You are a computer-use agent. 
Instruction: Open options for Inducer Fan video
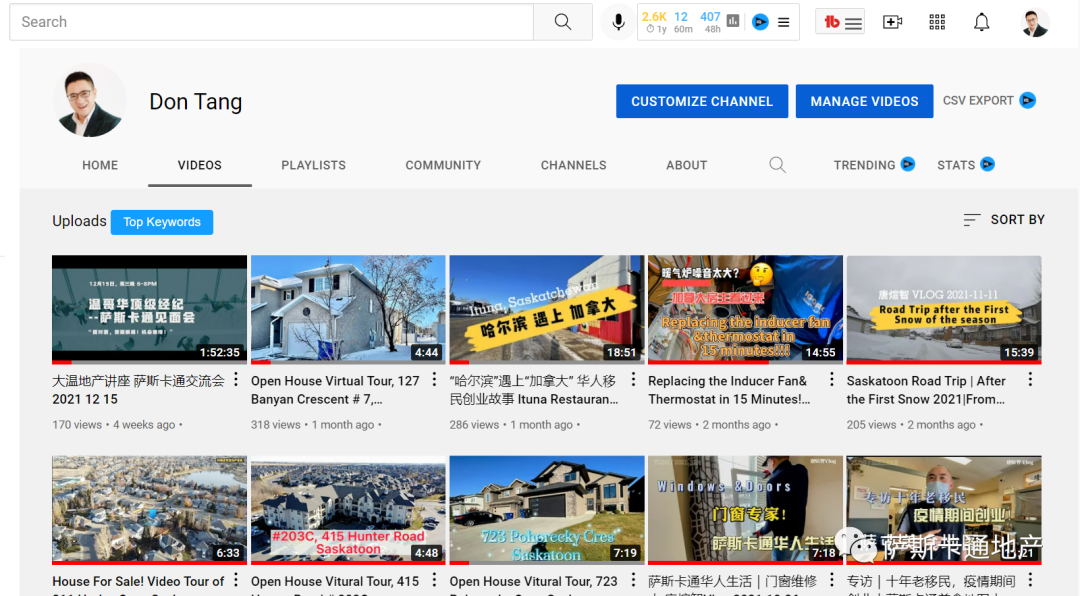tap(832, 380)
